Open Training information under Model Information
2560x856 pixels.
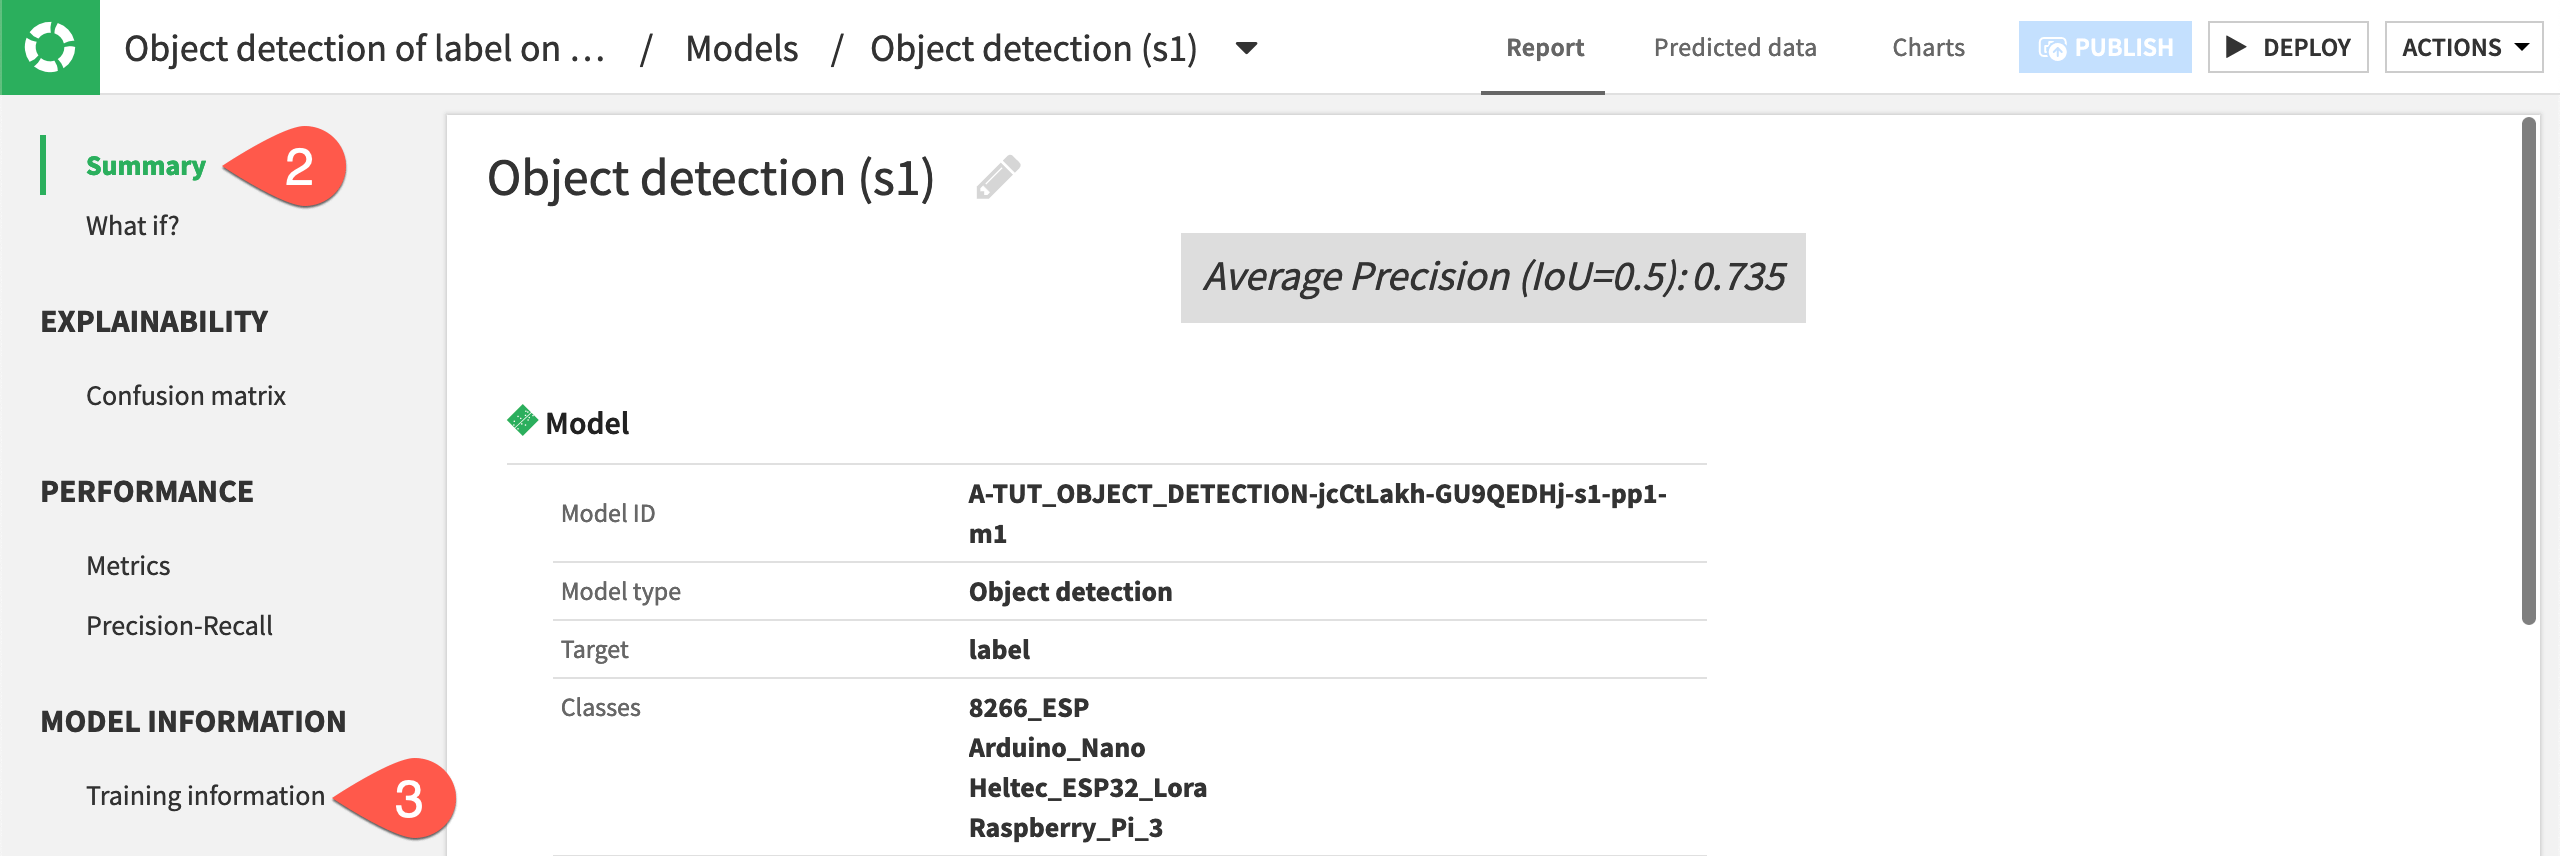click(204, 795)
